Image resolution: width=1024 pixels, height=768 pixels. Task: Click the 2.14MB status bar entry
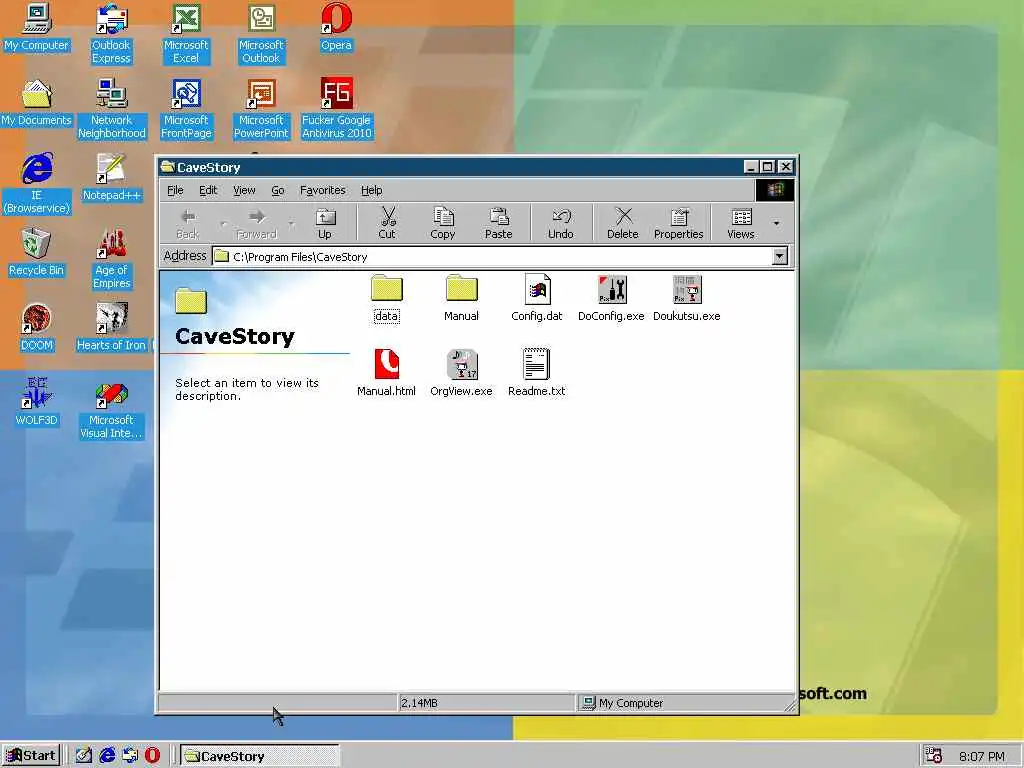486,703
